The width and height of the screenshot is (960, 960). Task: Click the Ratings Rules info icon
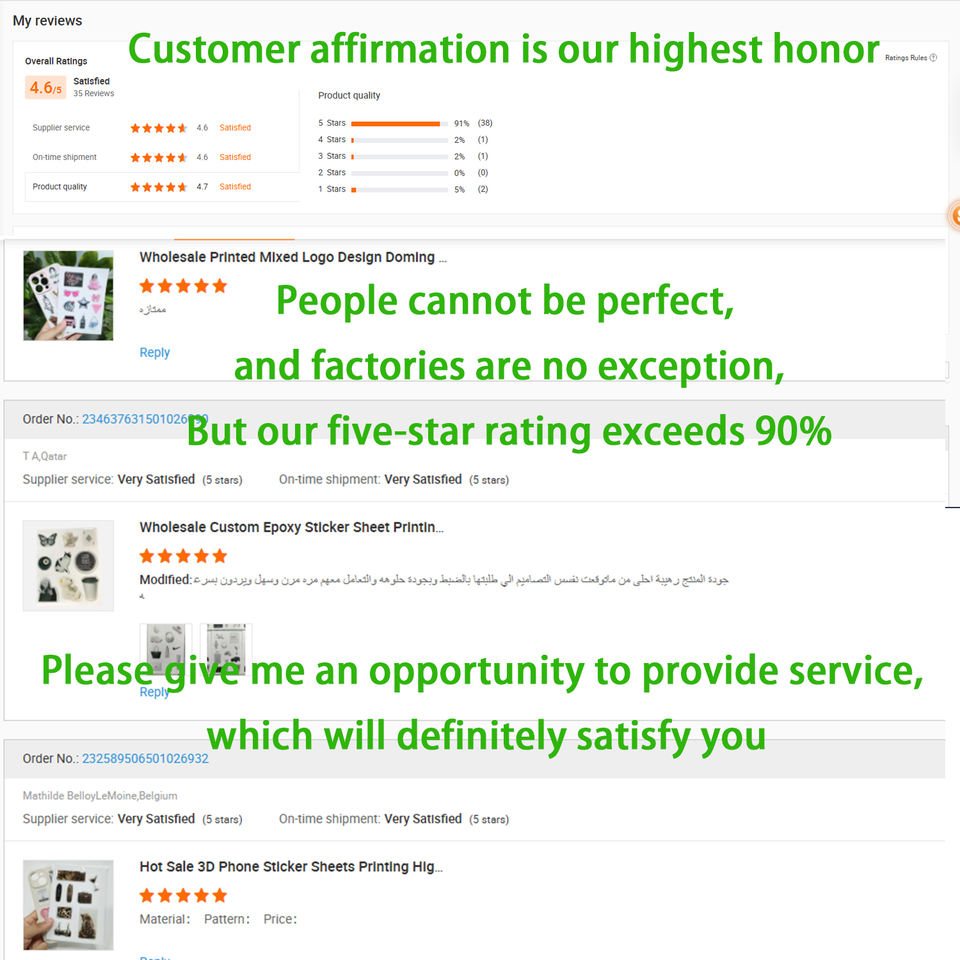(x=933, y=58)
